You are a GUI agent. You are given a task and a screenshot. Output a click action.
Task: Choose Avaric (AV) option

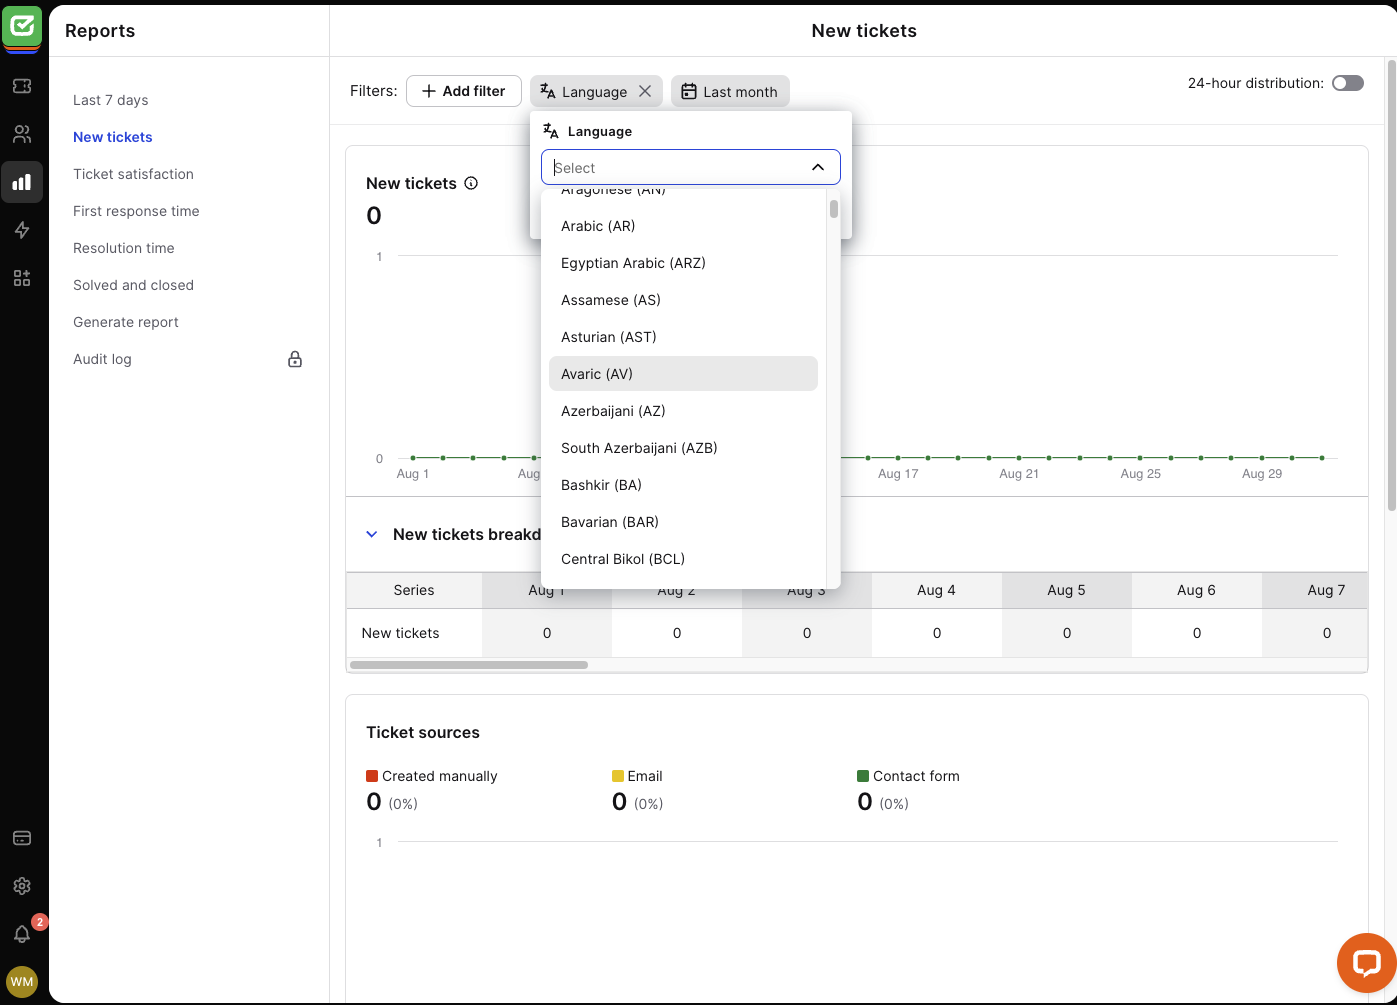683,374
